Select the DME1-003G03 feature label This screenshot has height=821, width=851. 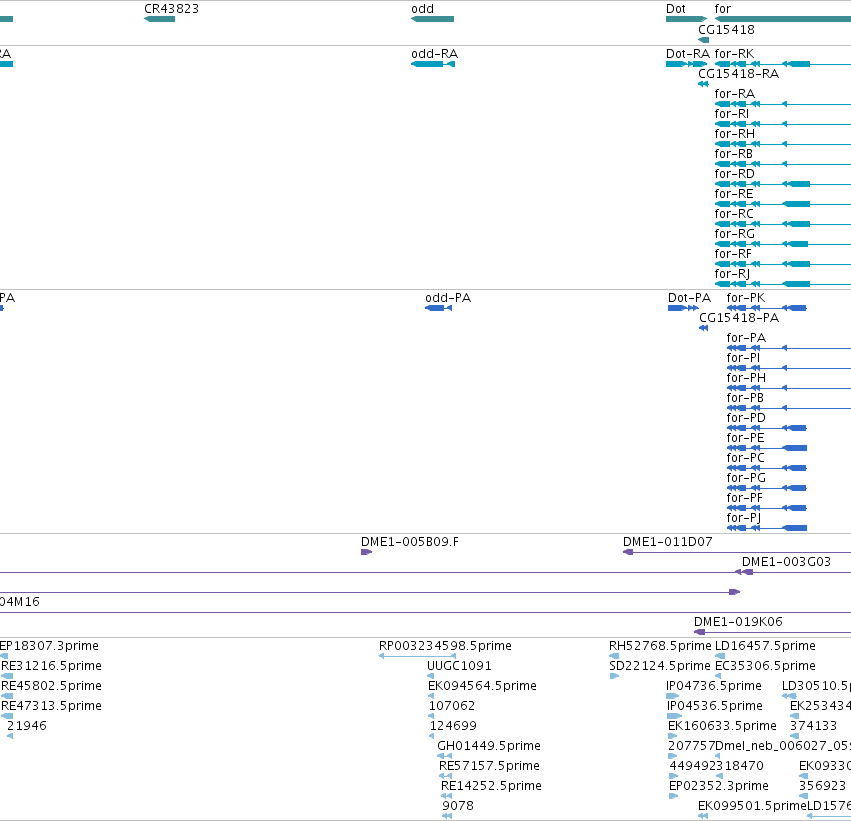(x=786, y=562)
